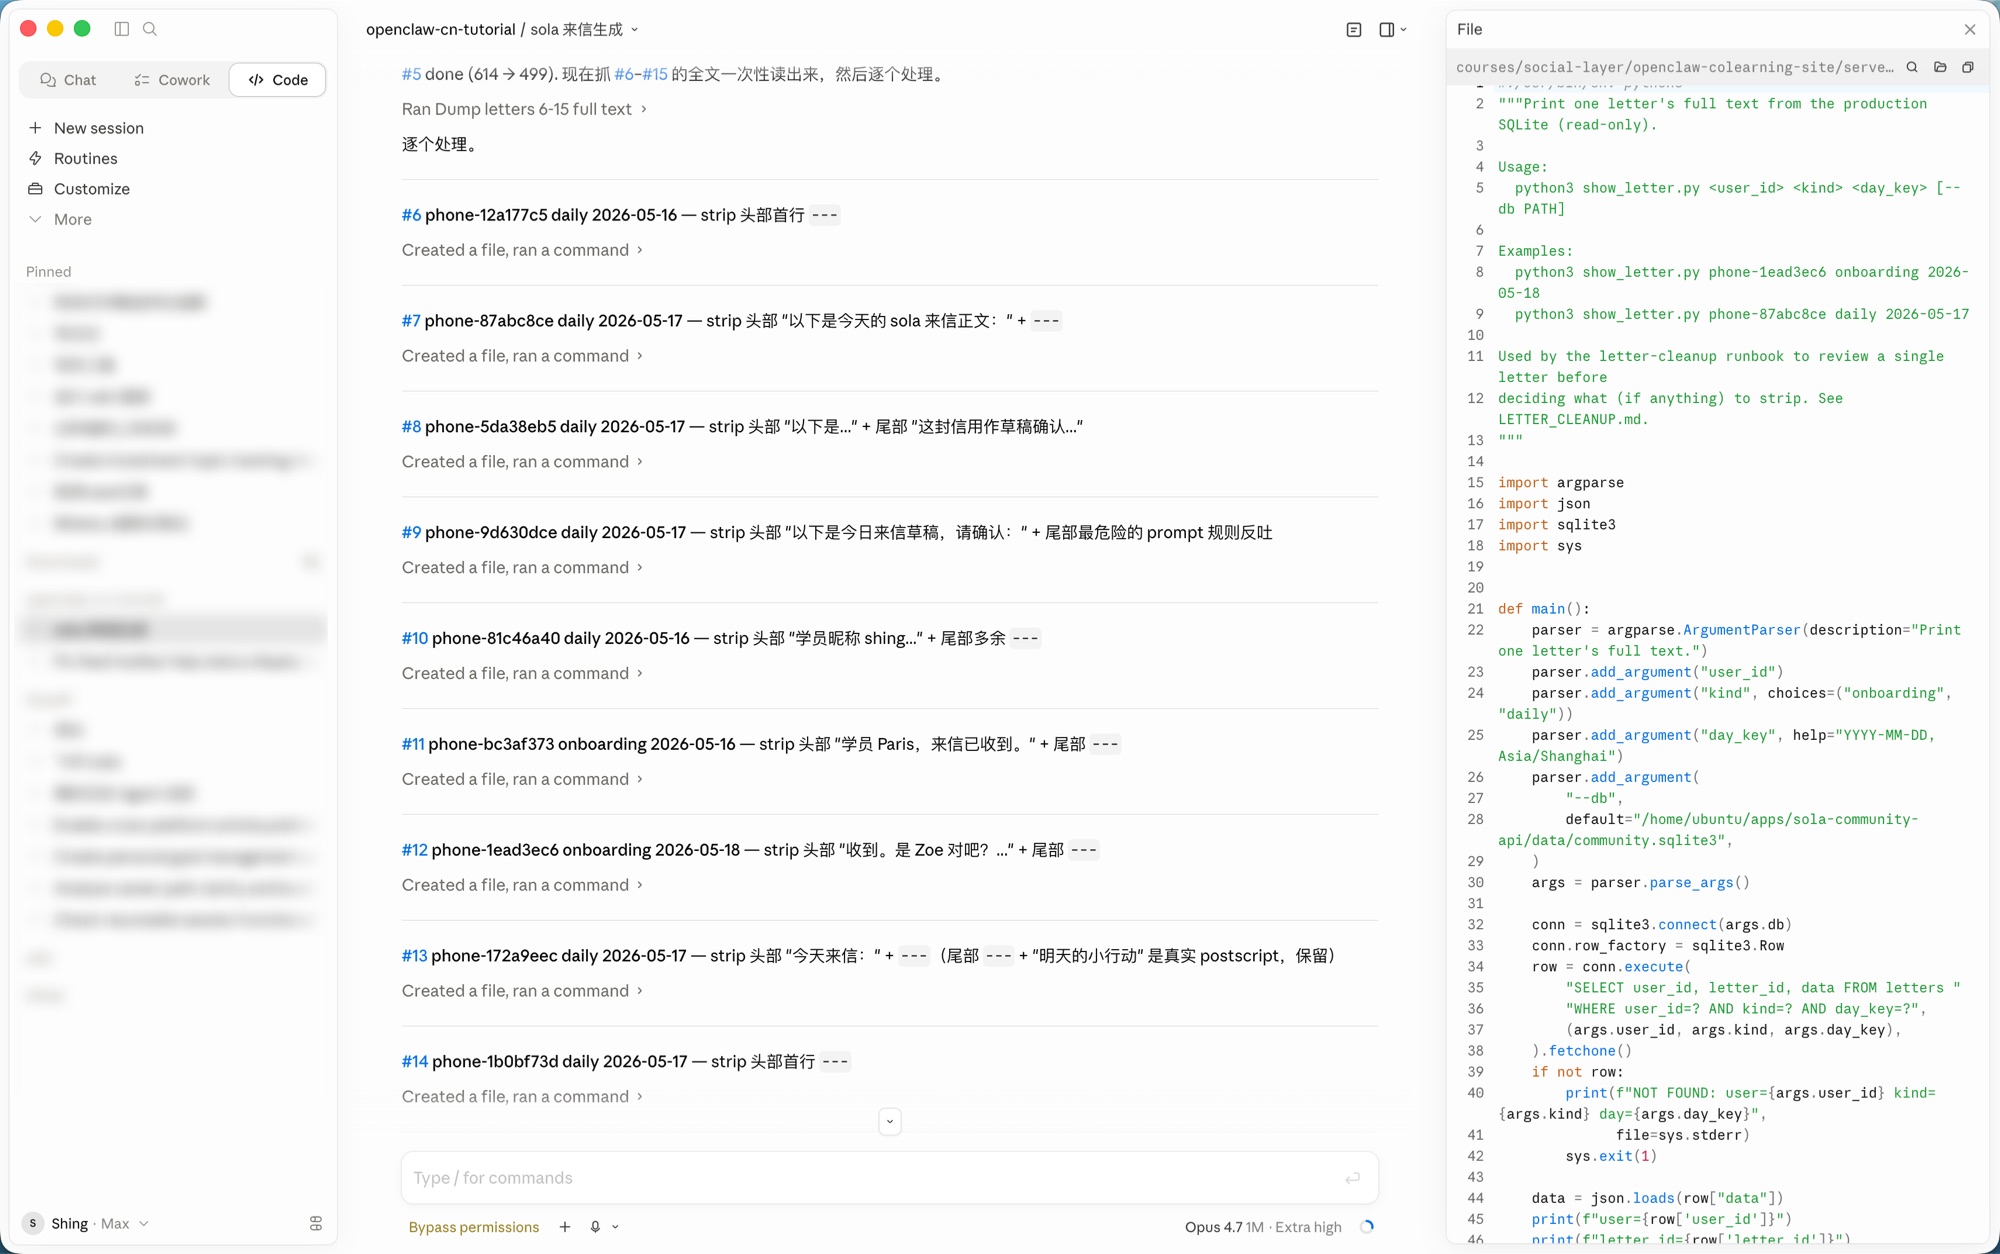Open search from the sidebar magnifier icon
This screenshot has width=2000, height=1254.
click(x=150, y=29)
